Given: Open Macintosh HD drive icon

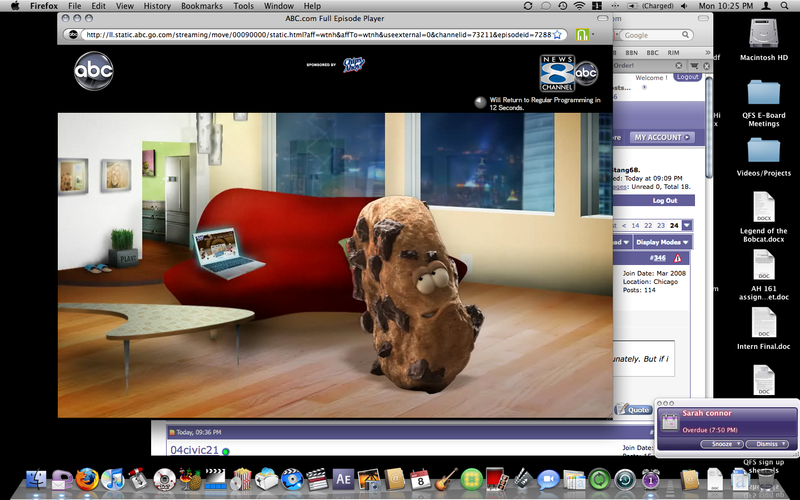Looking at the screenshot, I should 764,34.
